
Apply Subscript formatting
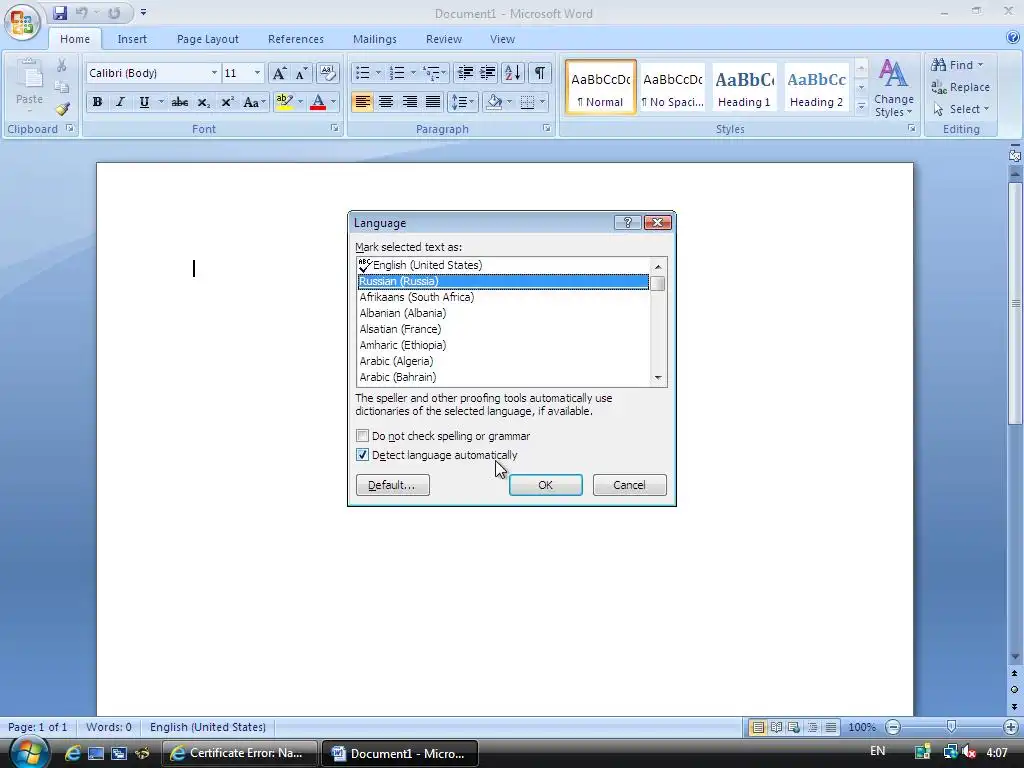coord(203,102)
